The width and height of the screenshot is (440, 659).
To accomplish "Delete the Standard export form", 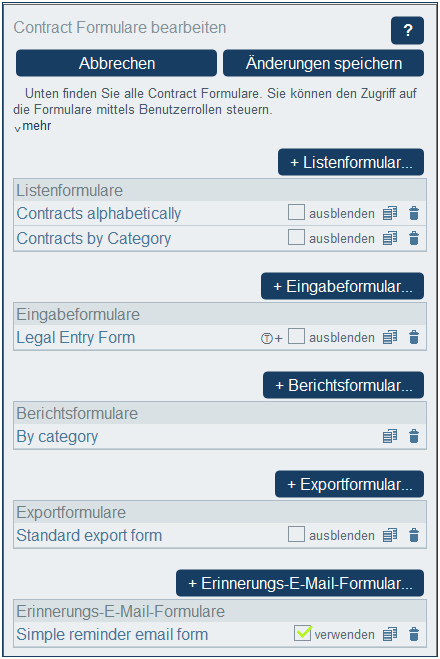I will [414, 535].
